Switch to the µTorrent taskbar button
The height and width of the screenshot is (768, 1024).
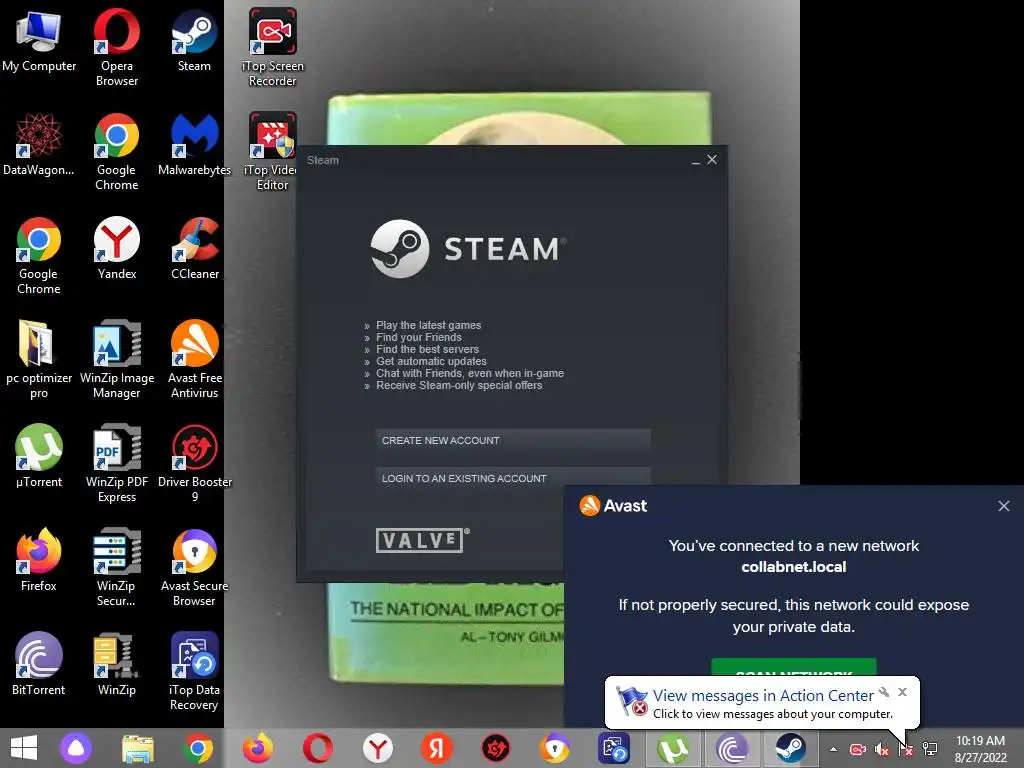pos(673,748)
